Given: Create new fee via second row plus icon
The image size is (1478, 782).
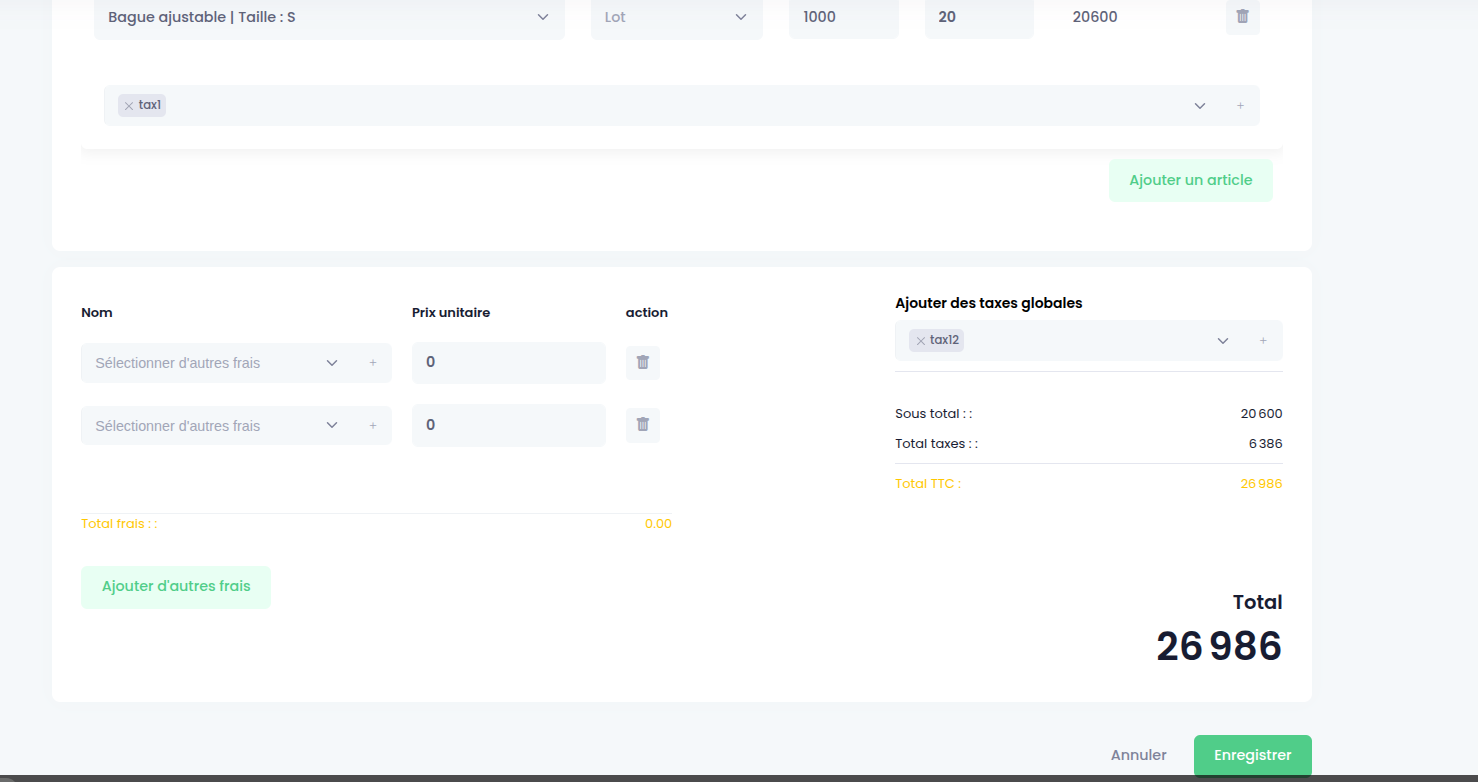Looking at the screenshot, I should pos(373,426).
